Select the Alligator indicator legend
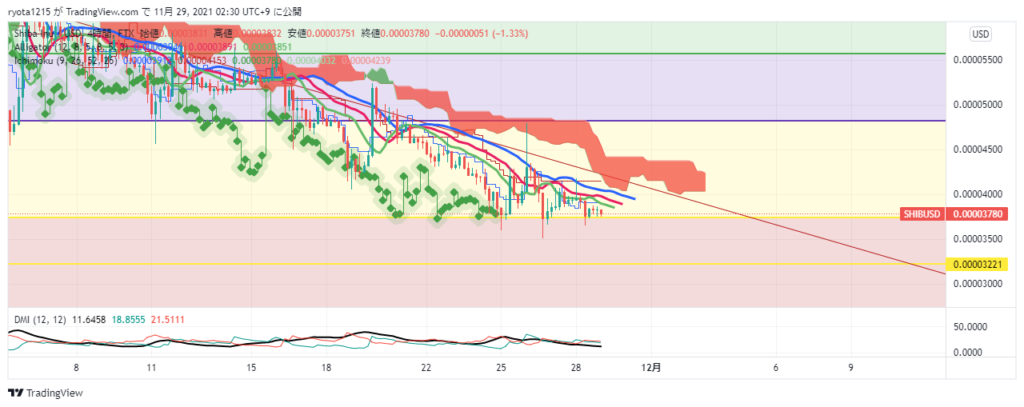The width and height of the screenshot is (1024, 407). pos(45,47)
